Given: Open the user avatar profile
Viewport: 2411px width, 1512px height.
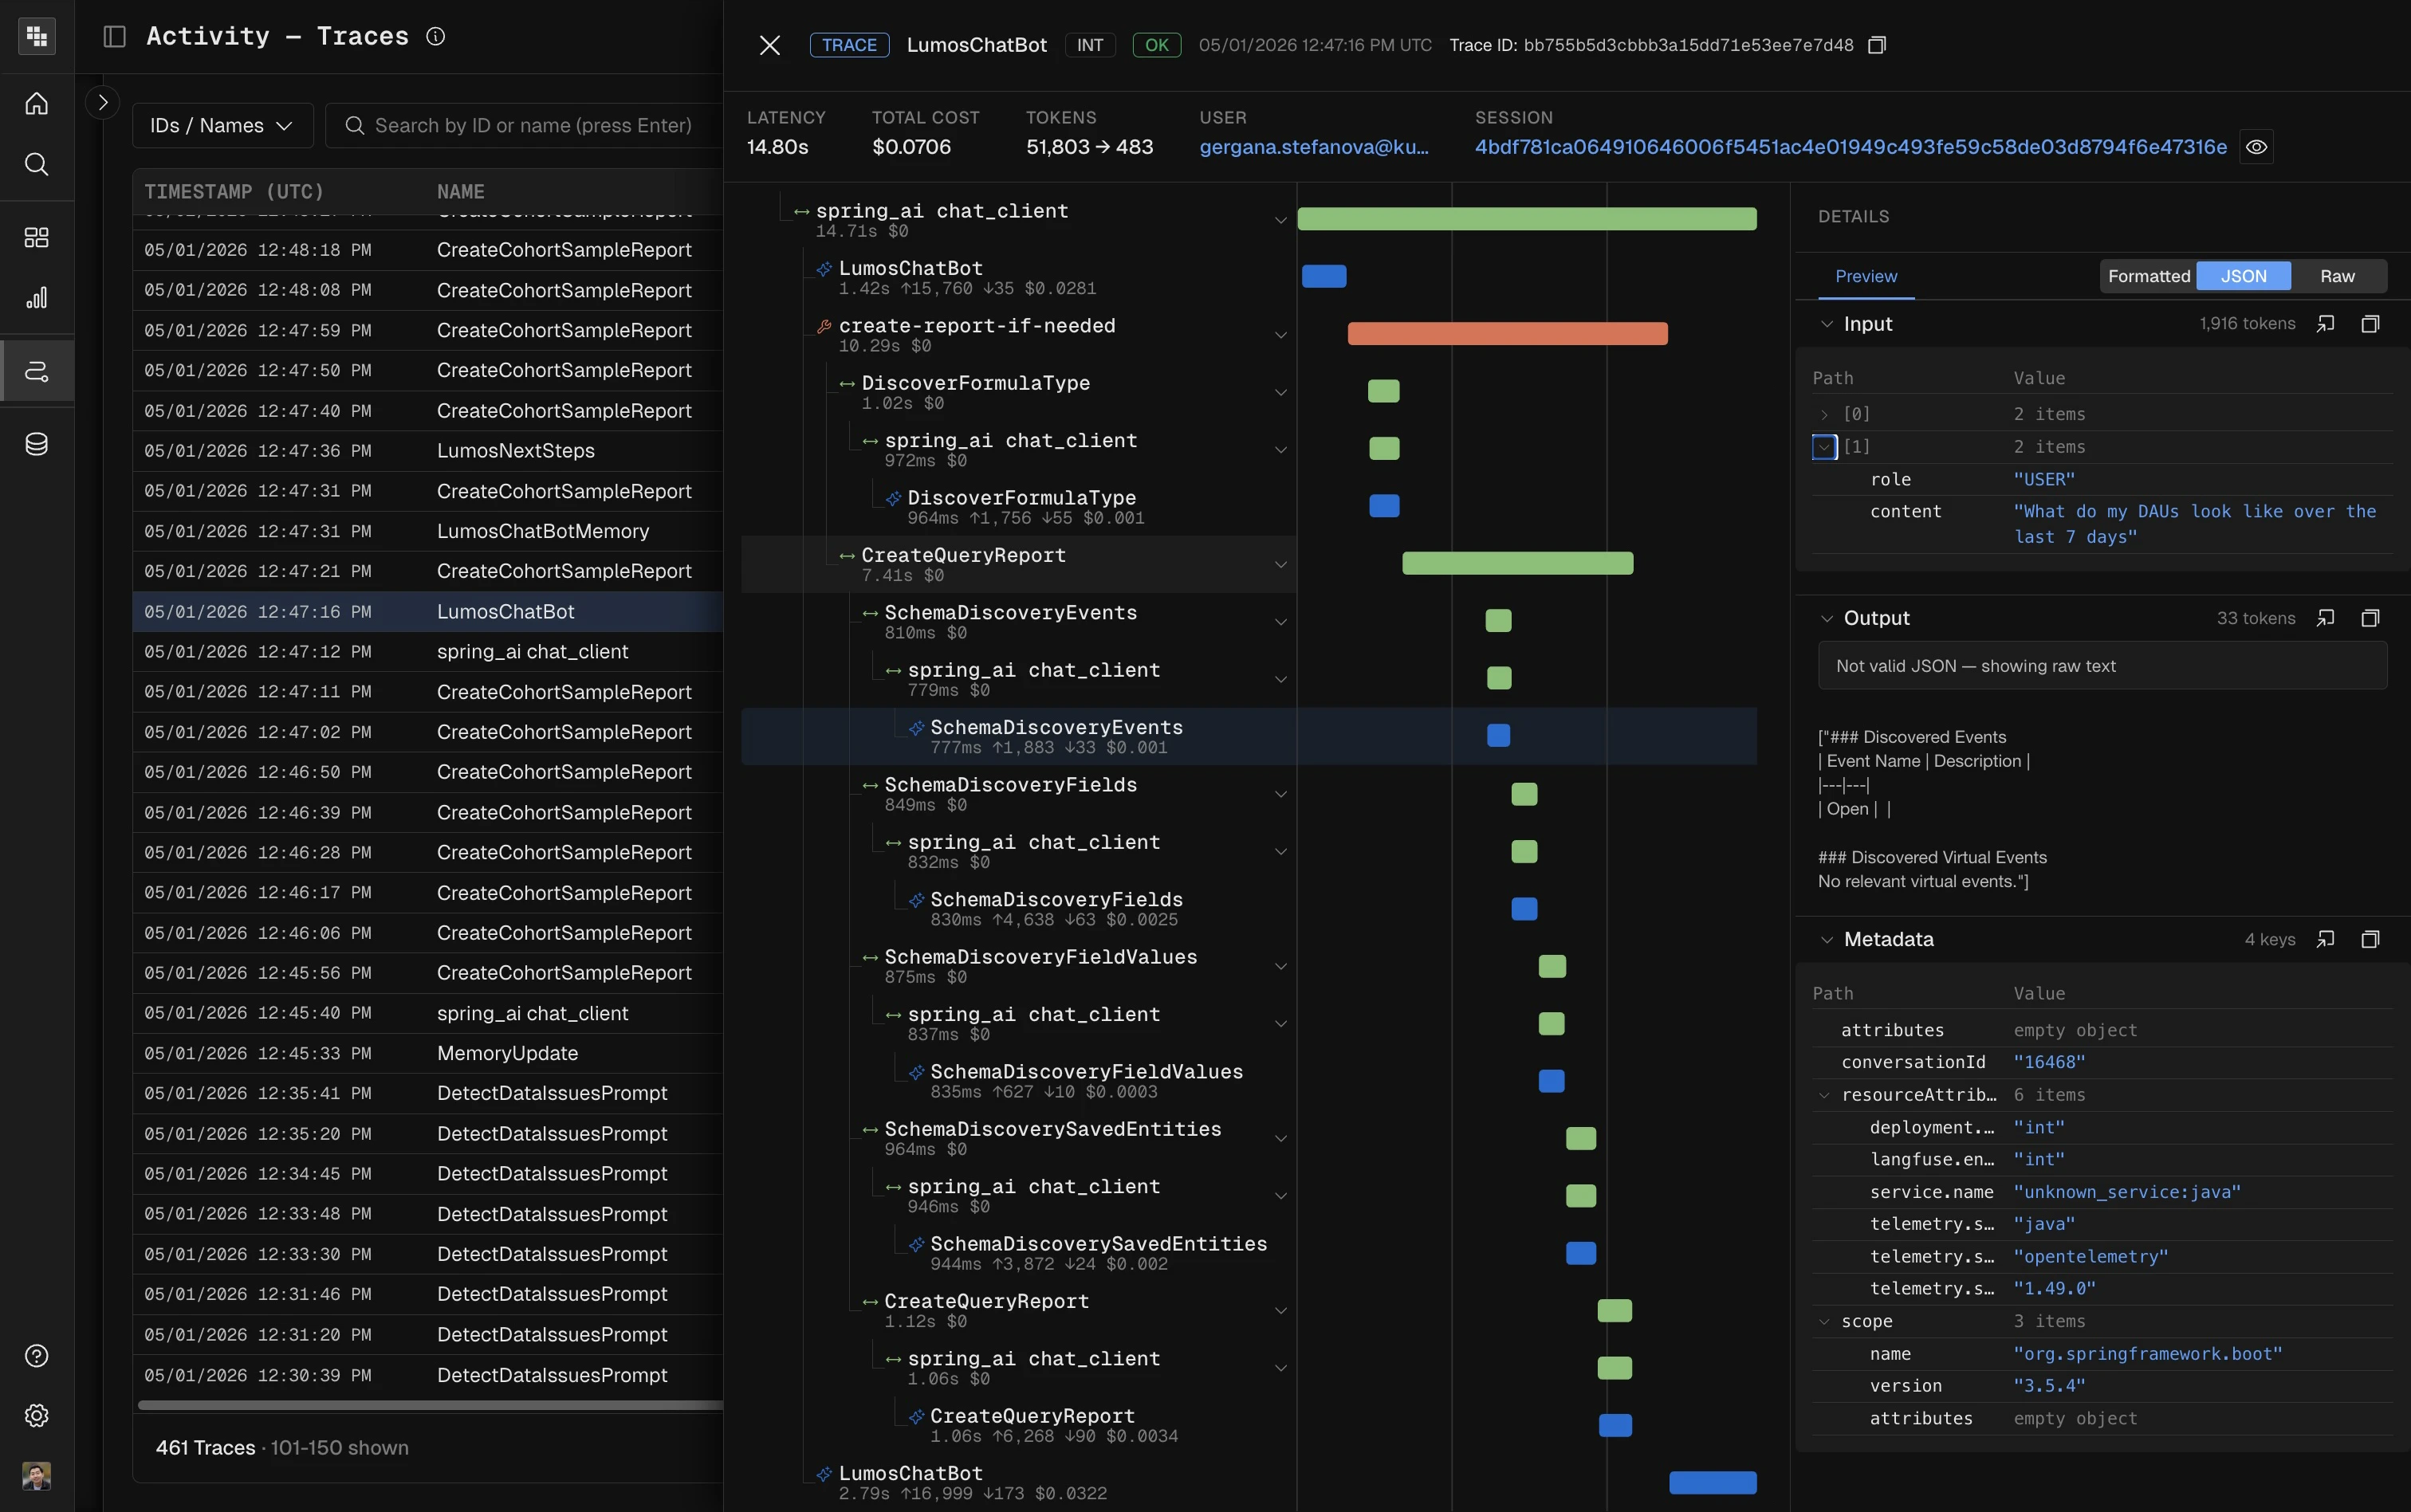Looking at the screenshot, I should tap(37, 1476).
